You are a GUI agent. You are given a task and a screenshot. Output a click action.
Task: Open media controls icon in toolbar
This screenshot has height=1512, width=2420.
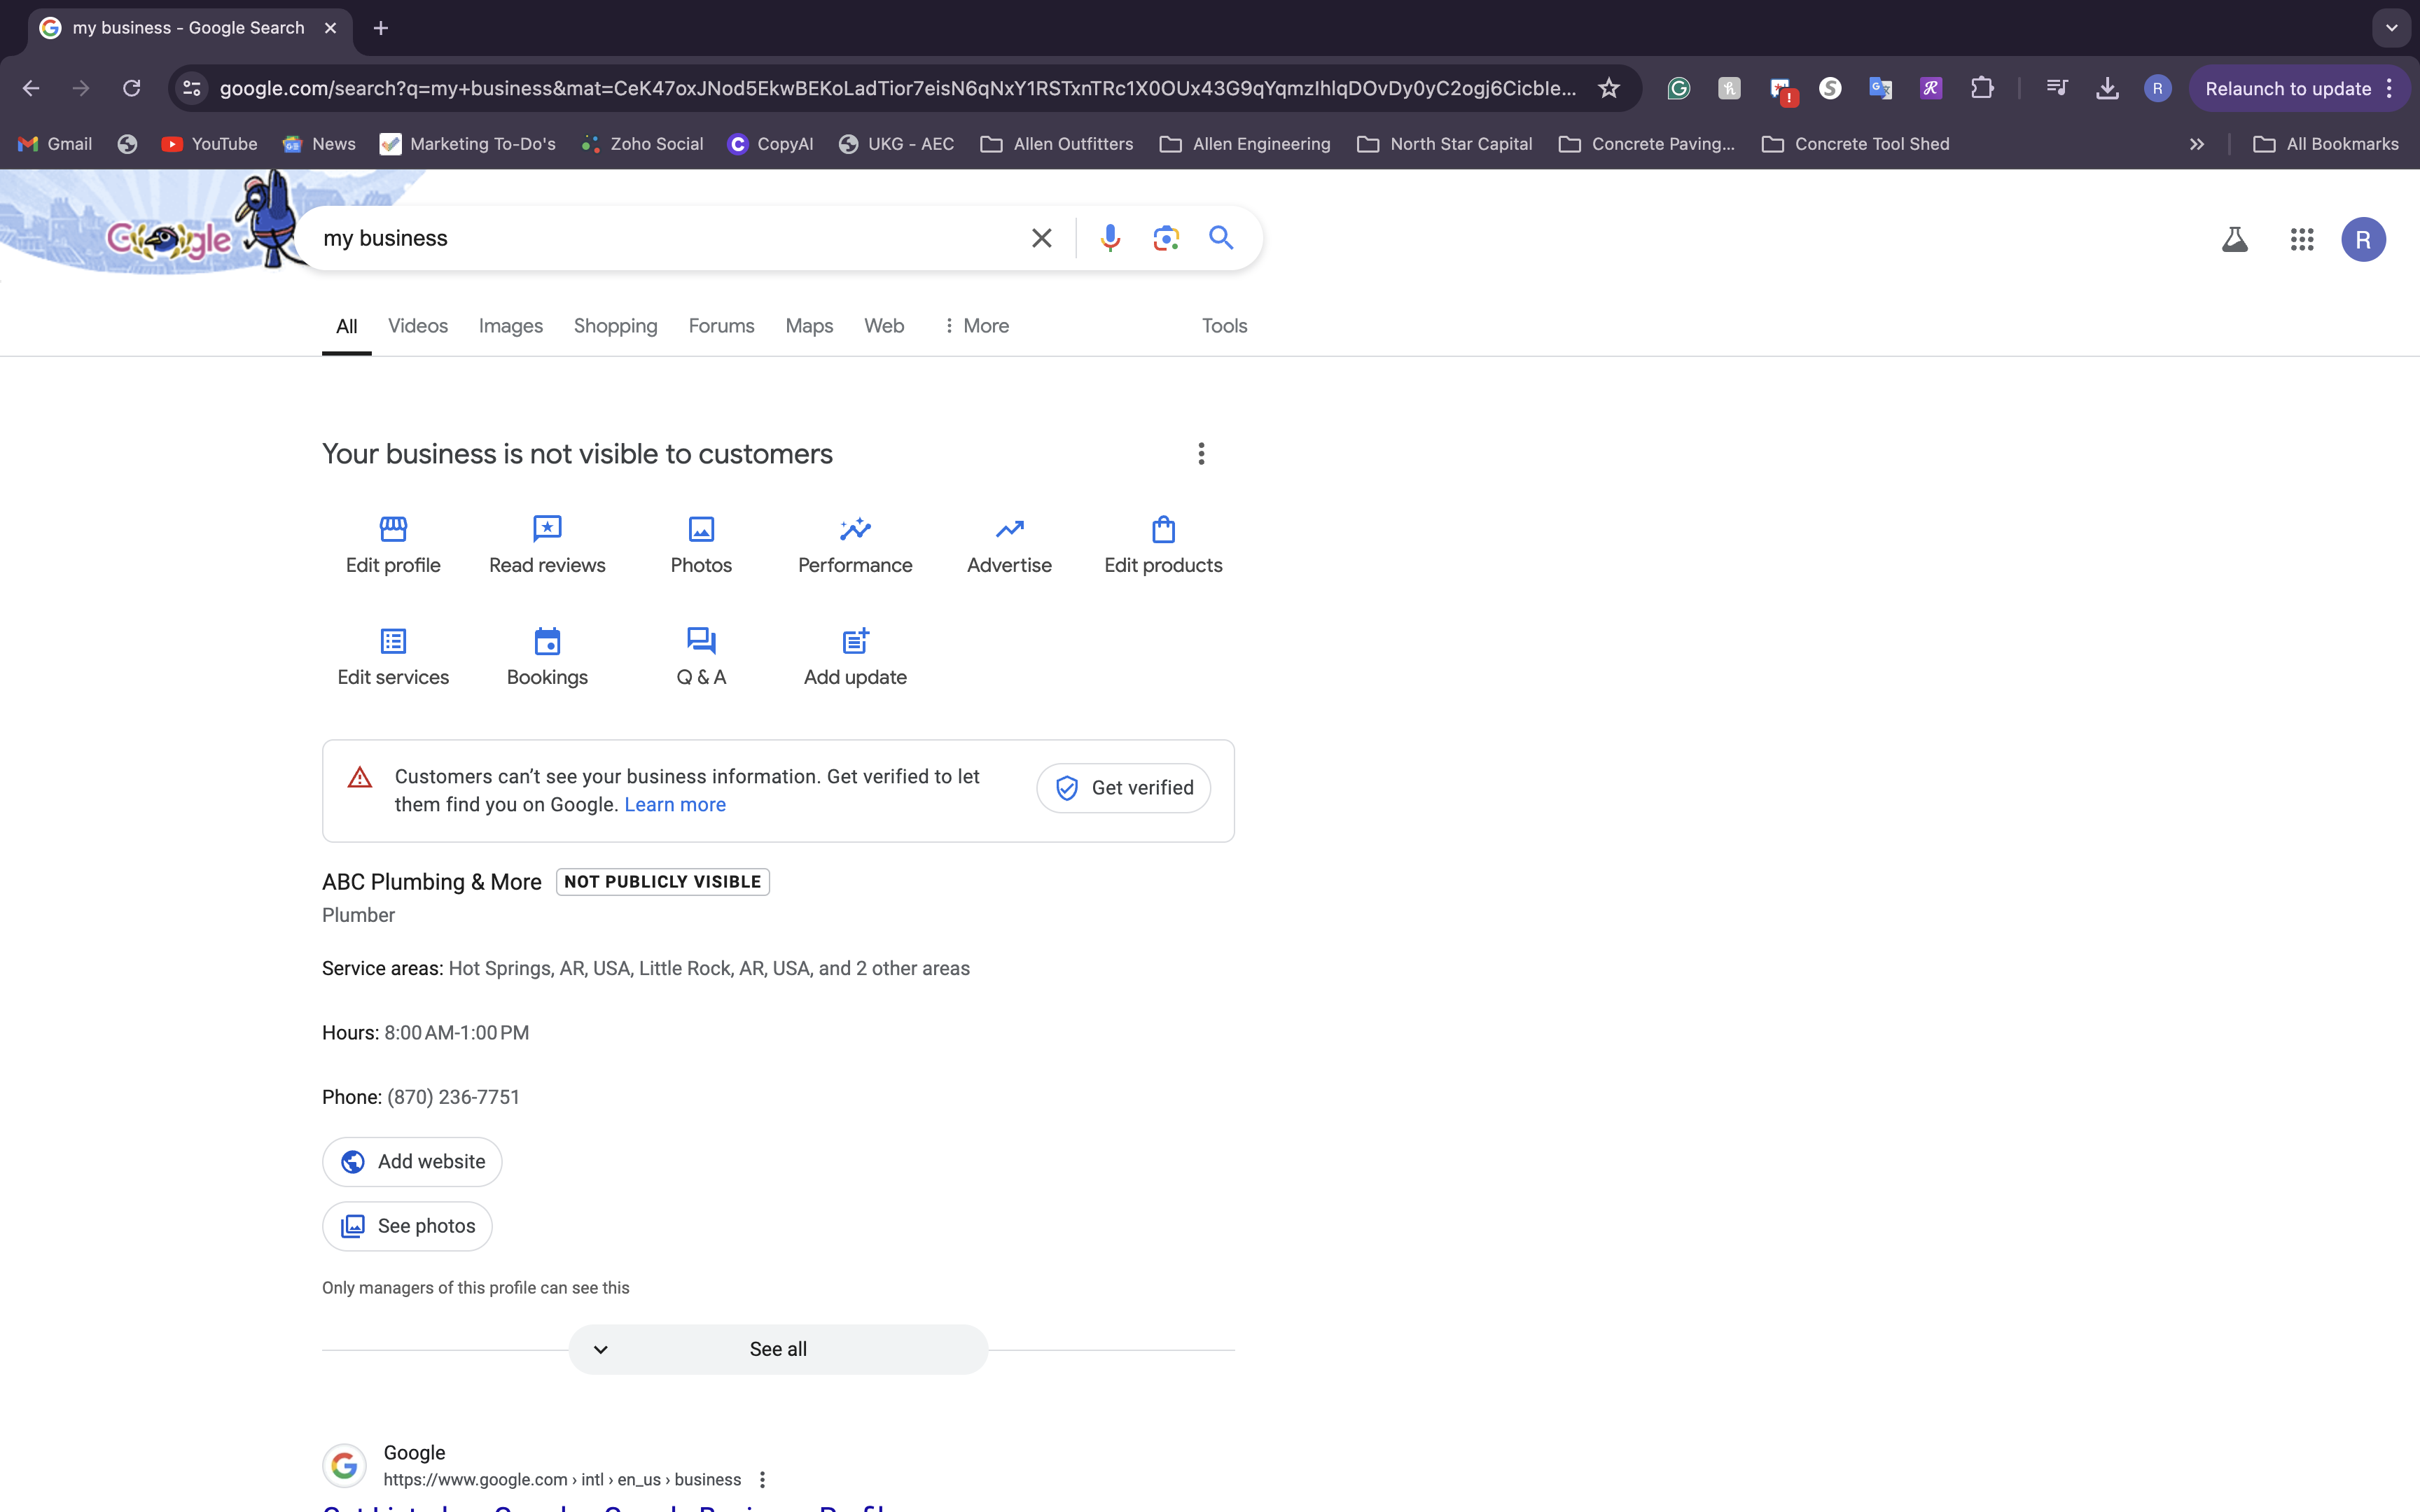pos(2056,88)
